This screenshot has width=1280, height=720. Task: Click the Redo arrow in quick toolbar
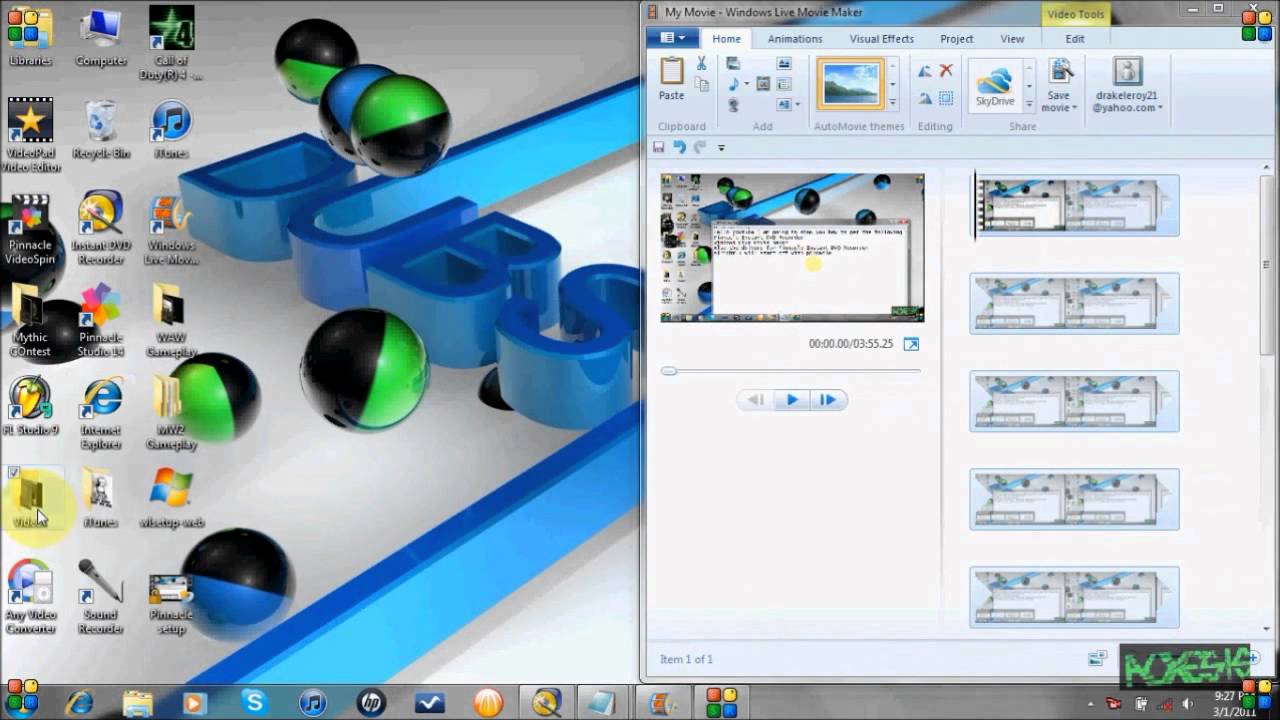point(700,147)
